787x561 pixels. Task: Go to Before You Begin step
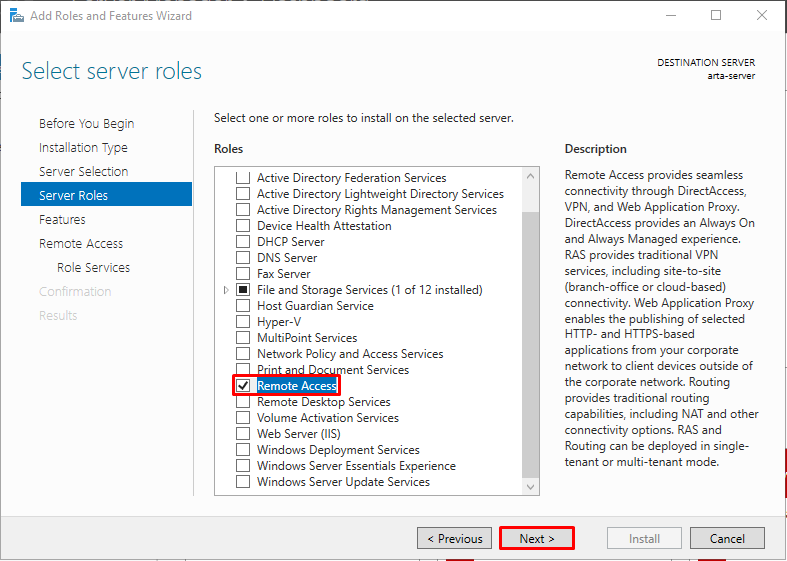(x=86, y=123)
